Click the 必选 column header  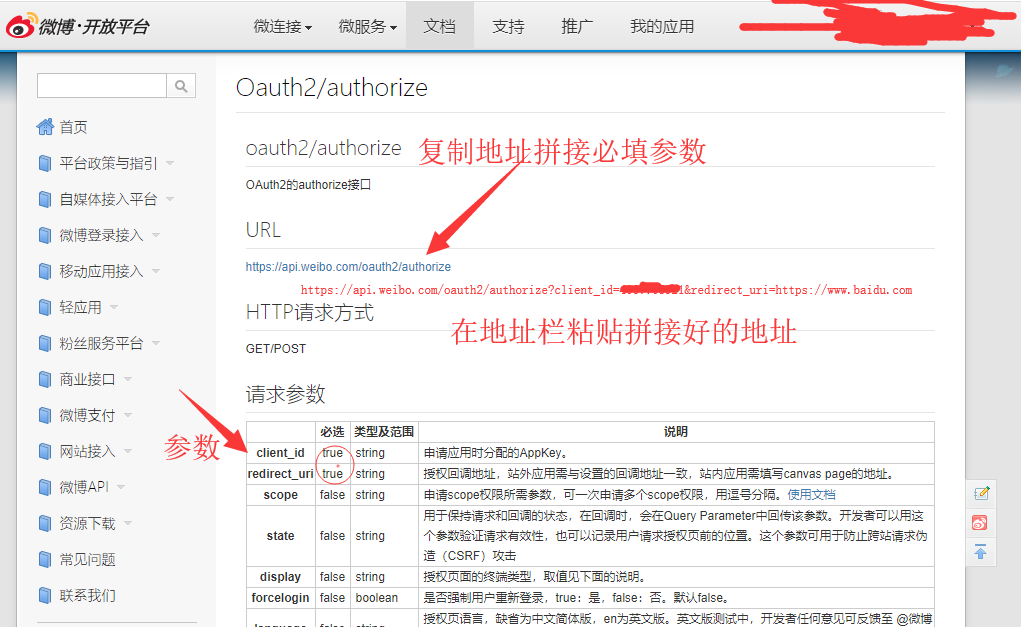tap(332, 432)
